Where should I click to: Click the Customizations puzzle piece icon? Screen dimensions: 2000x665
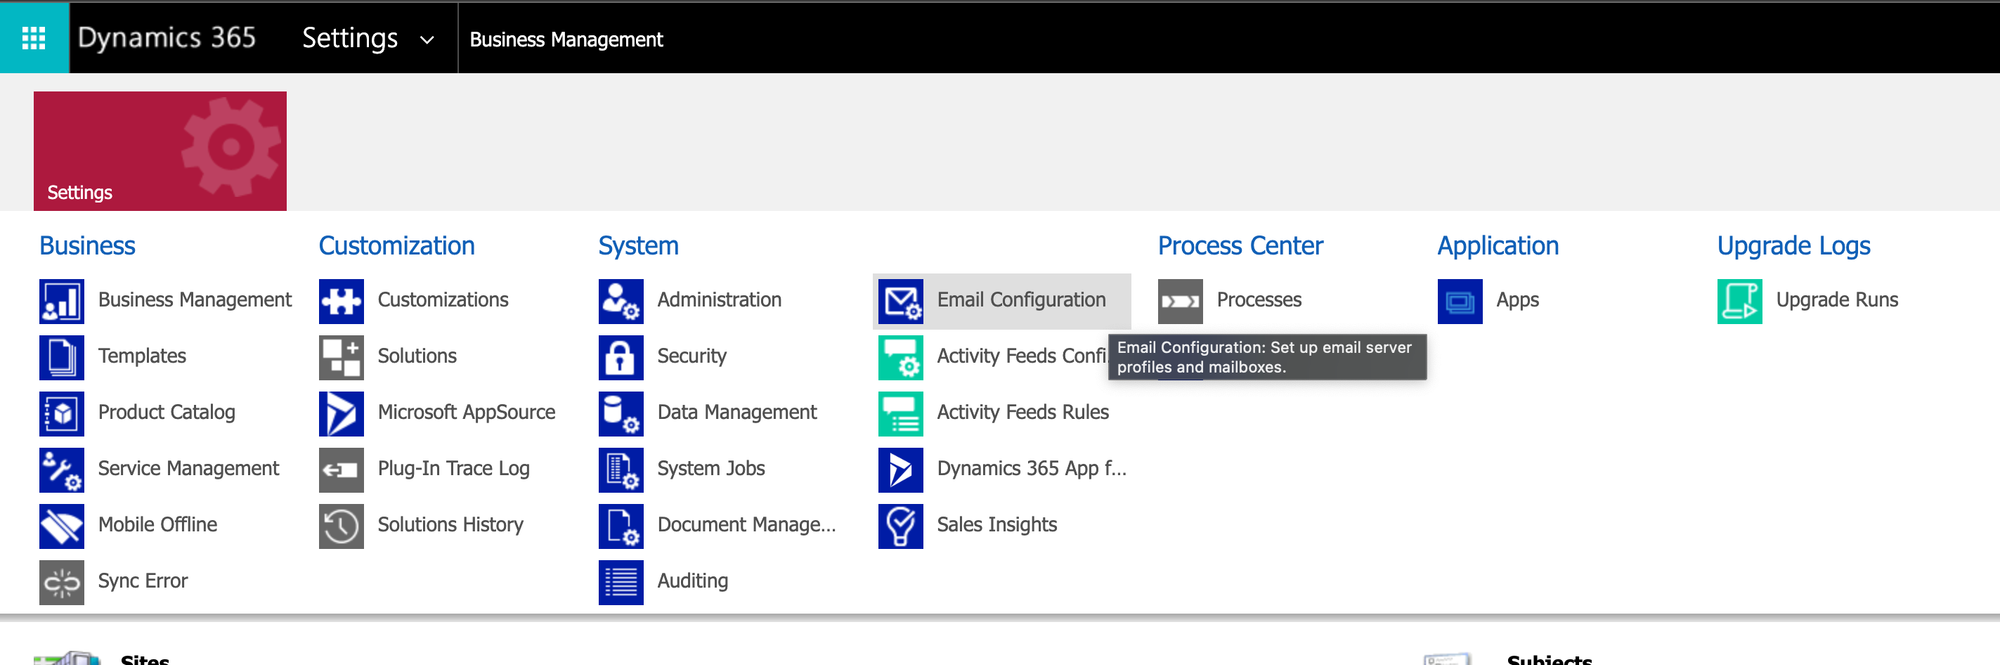(341, 301)
